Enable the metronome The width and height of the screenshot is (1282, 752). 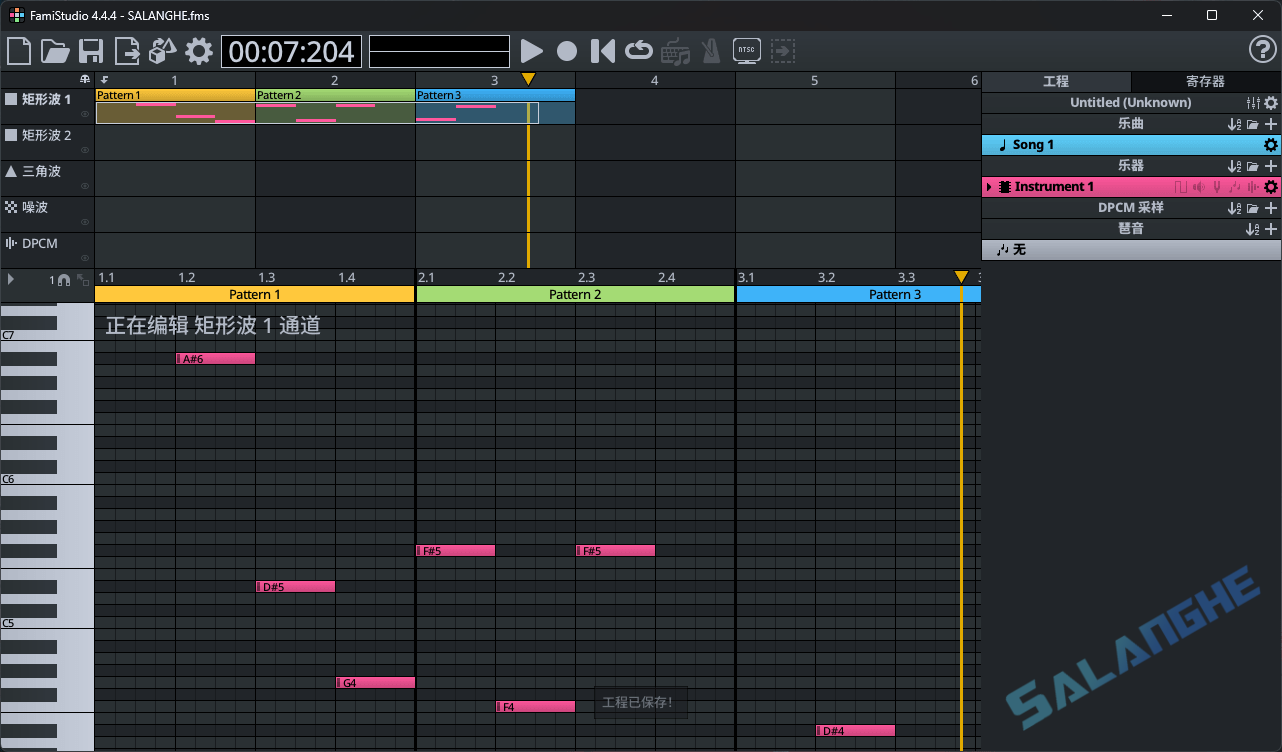[711, 51]
